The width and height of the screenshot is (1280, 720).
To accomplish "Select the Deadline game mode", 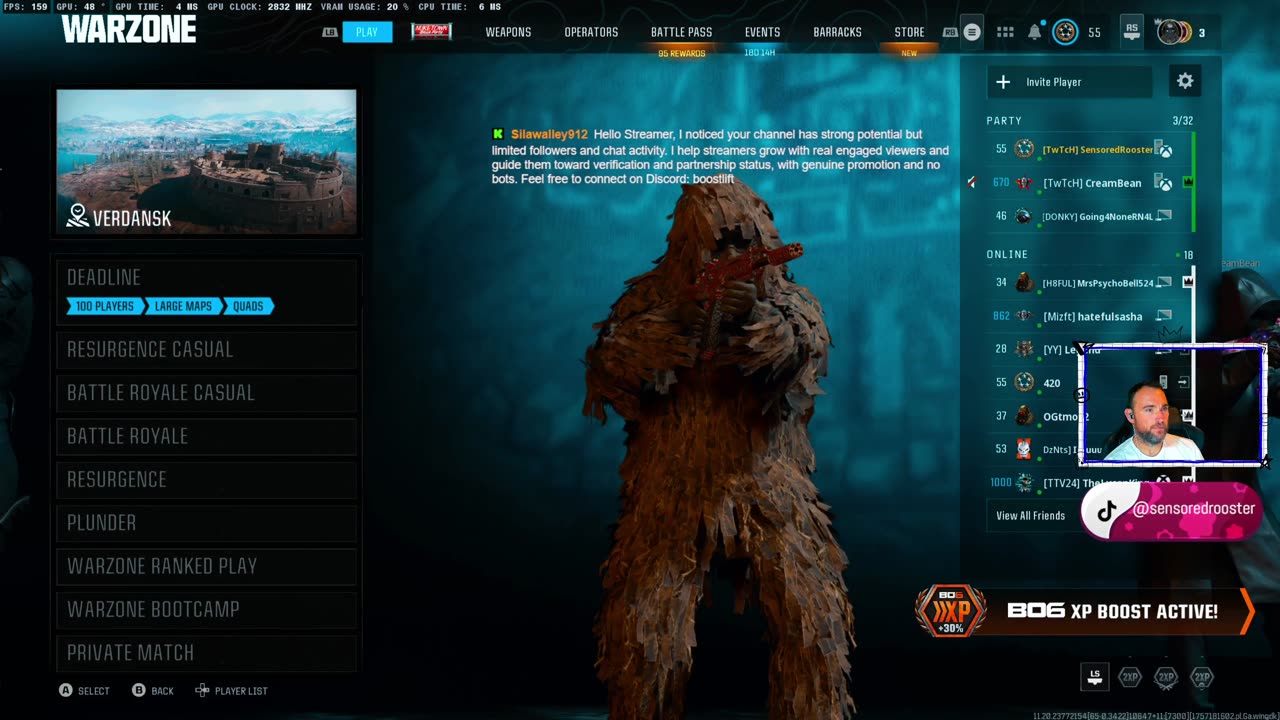I will (x=206, y=290).
